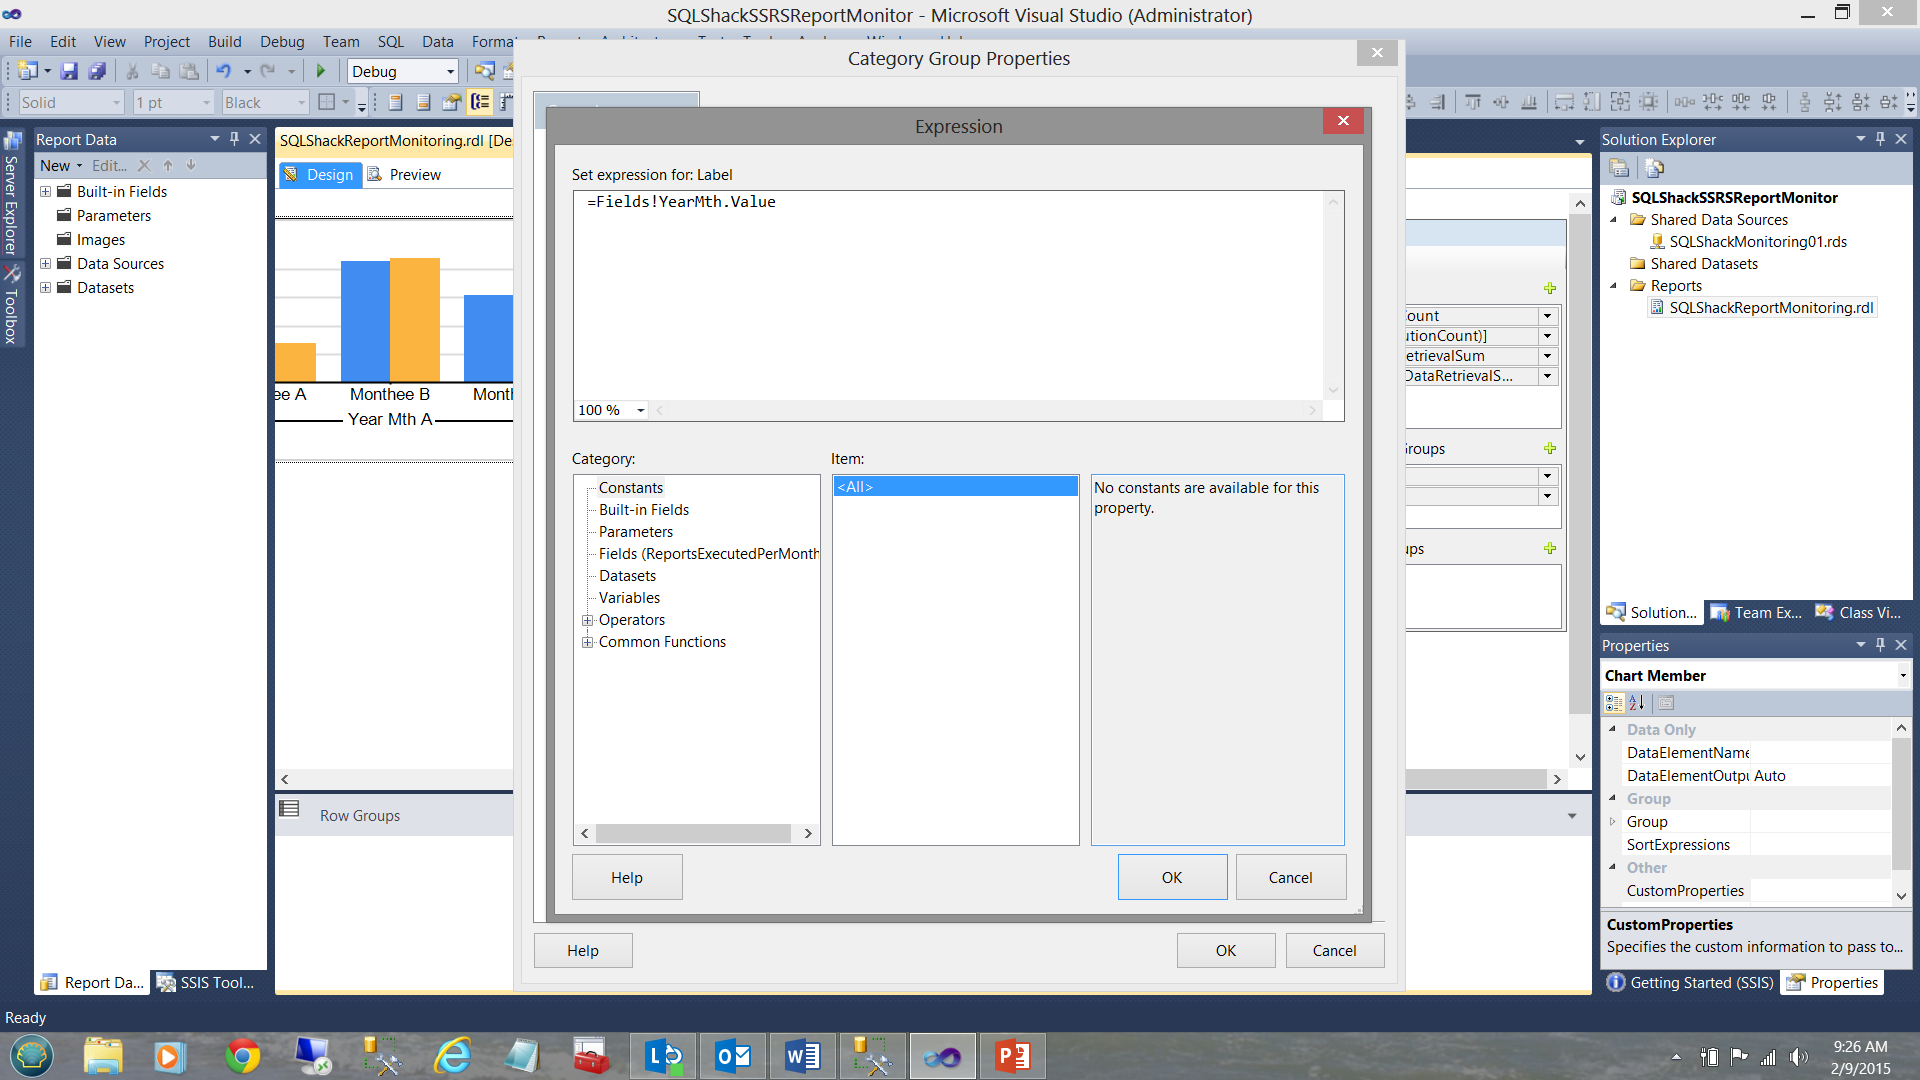Open PowerPoint from the taskbar
This screenshot has height=1080, width=1920.
1012,1056
